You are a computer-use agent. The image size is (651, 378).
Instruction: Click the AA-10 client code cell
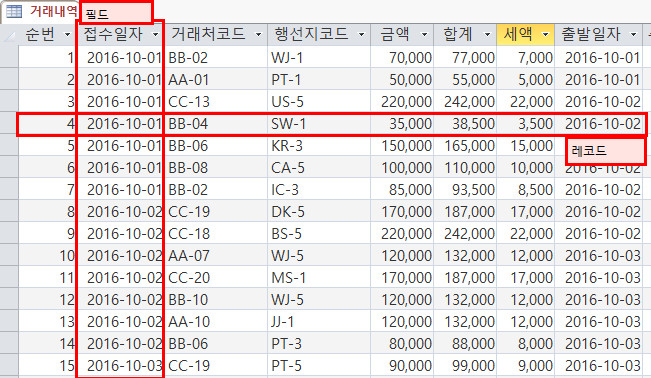[x=216, y=321]
